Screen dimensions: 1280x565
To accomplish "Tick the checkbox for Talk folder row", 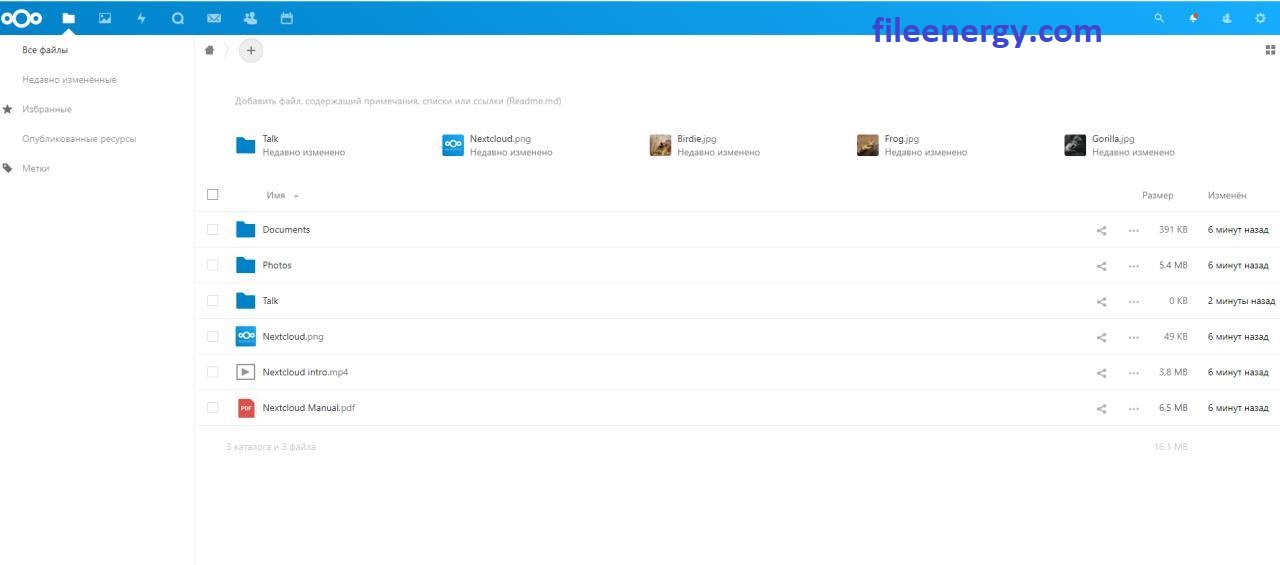I will click(212, 300).
